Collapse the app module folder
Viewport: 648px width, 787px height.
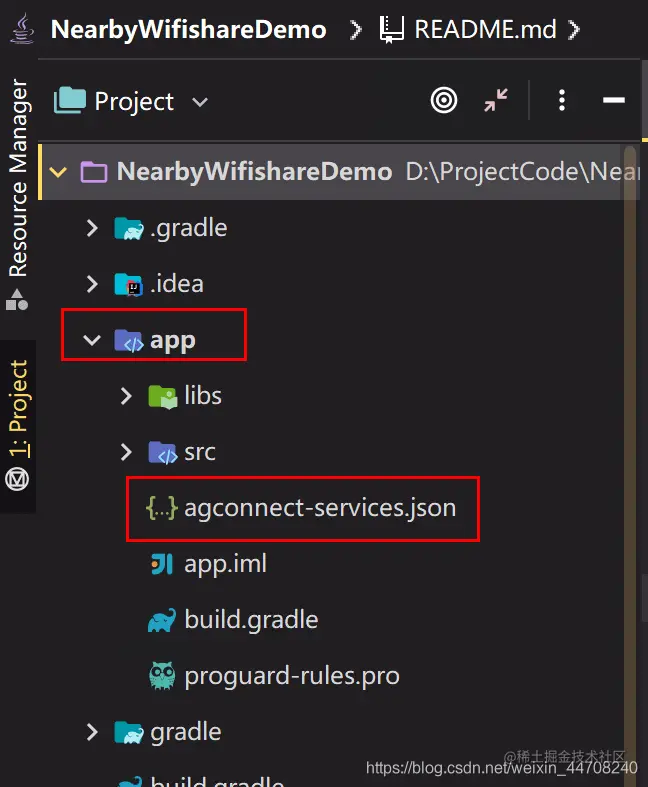click(x=92, y=340)
